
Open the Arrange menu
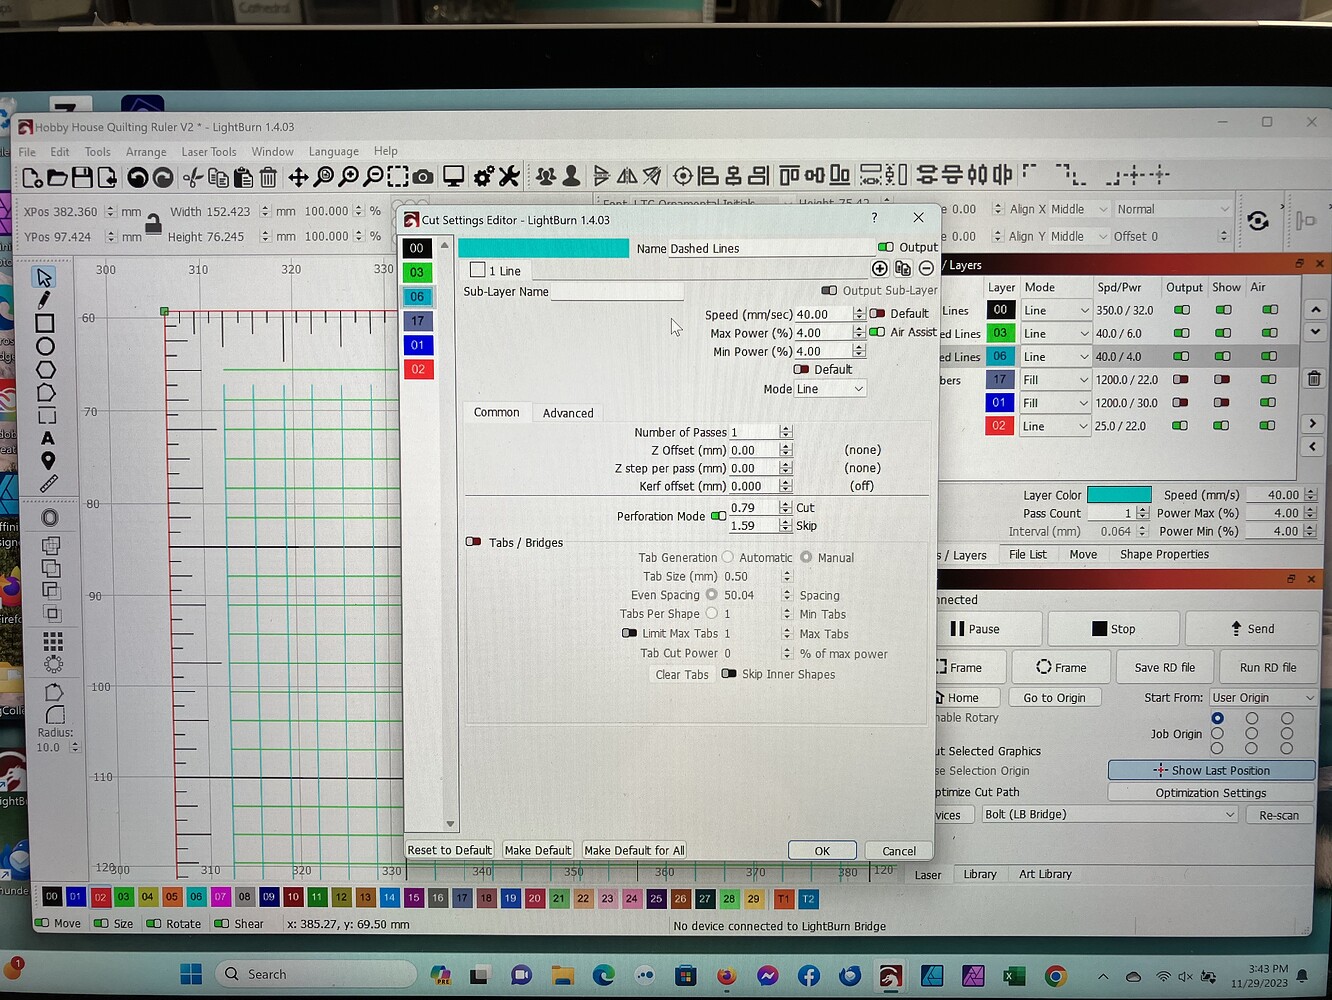click(x=146, y=151)
